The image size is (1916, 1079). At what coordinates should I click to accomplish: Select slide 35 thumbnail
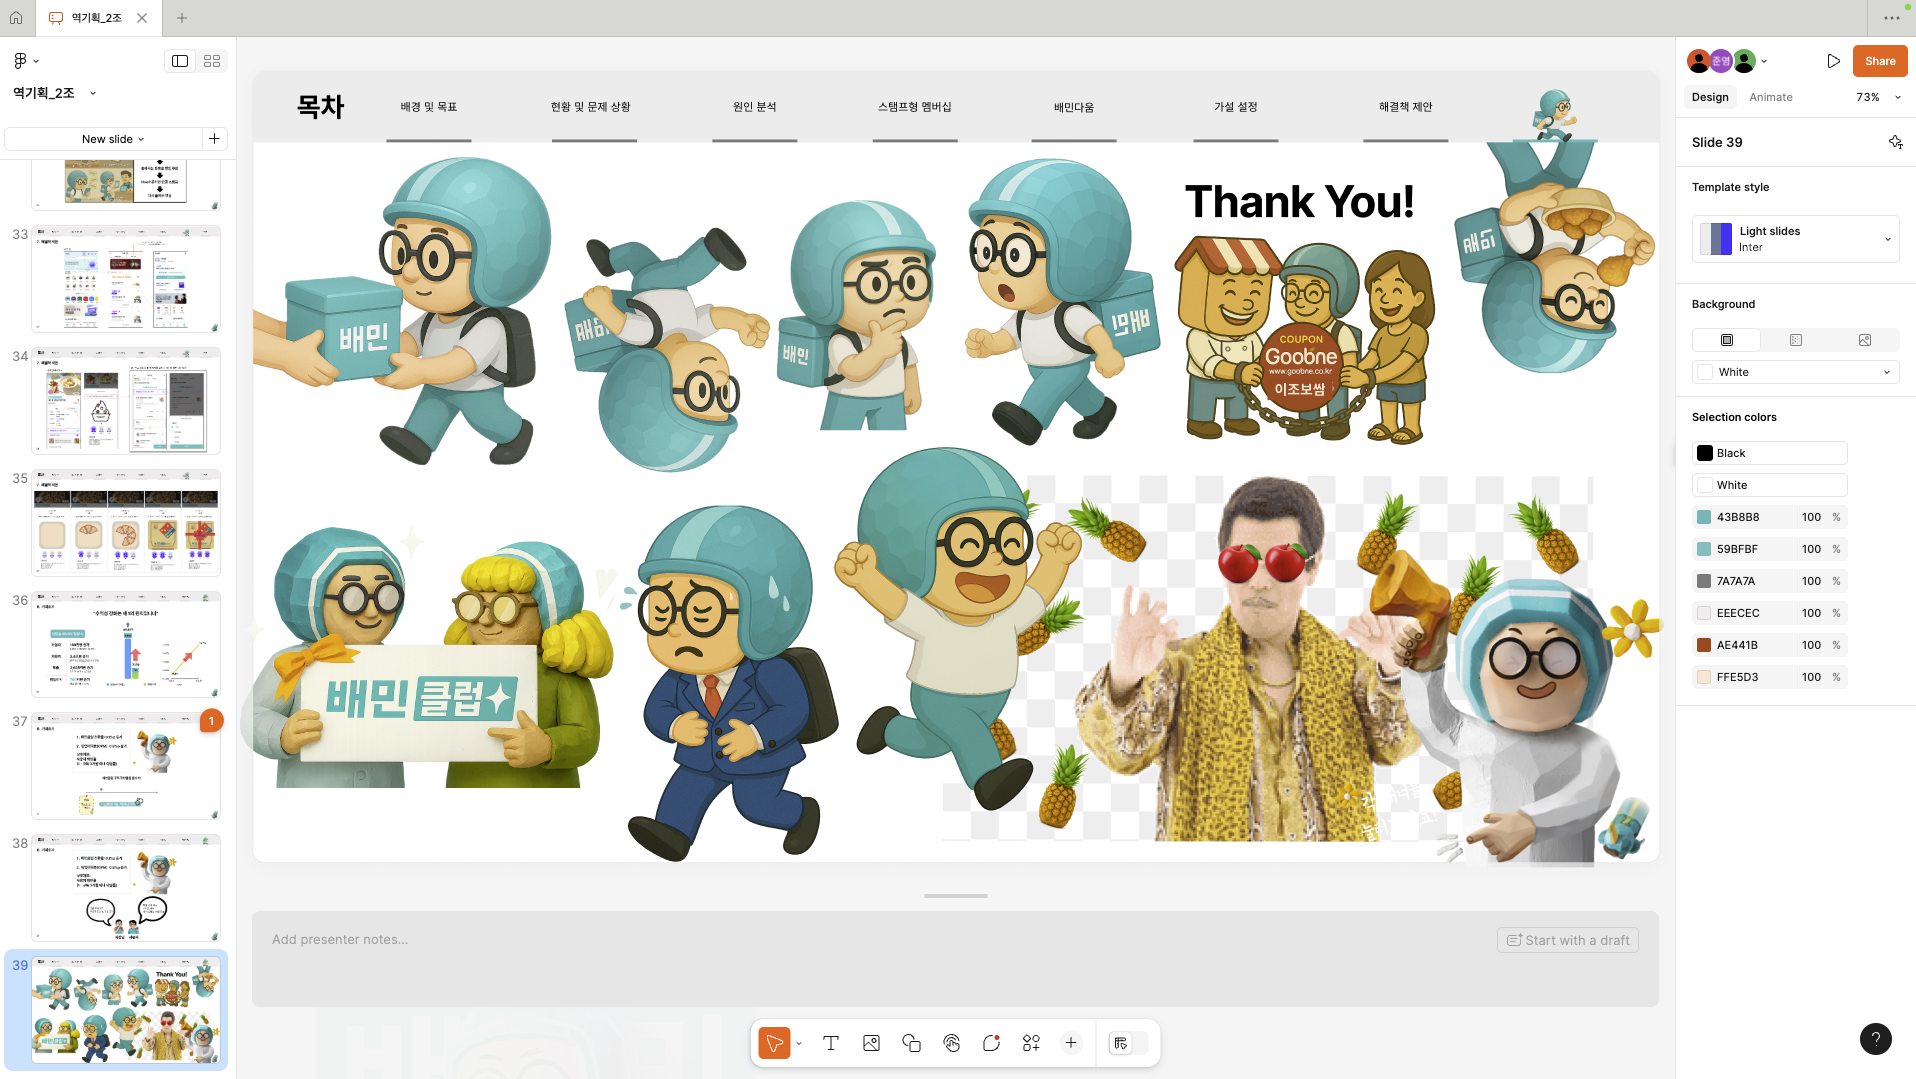click(126, 523)
